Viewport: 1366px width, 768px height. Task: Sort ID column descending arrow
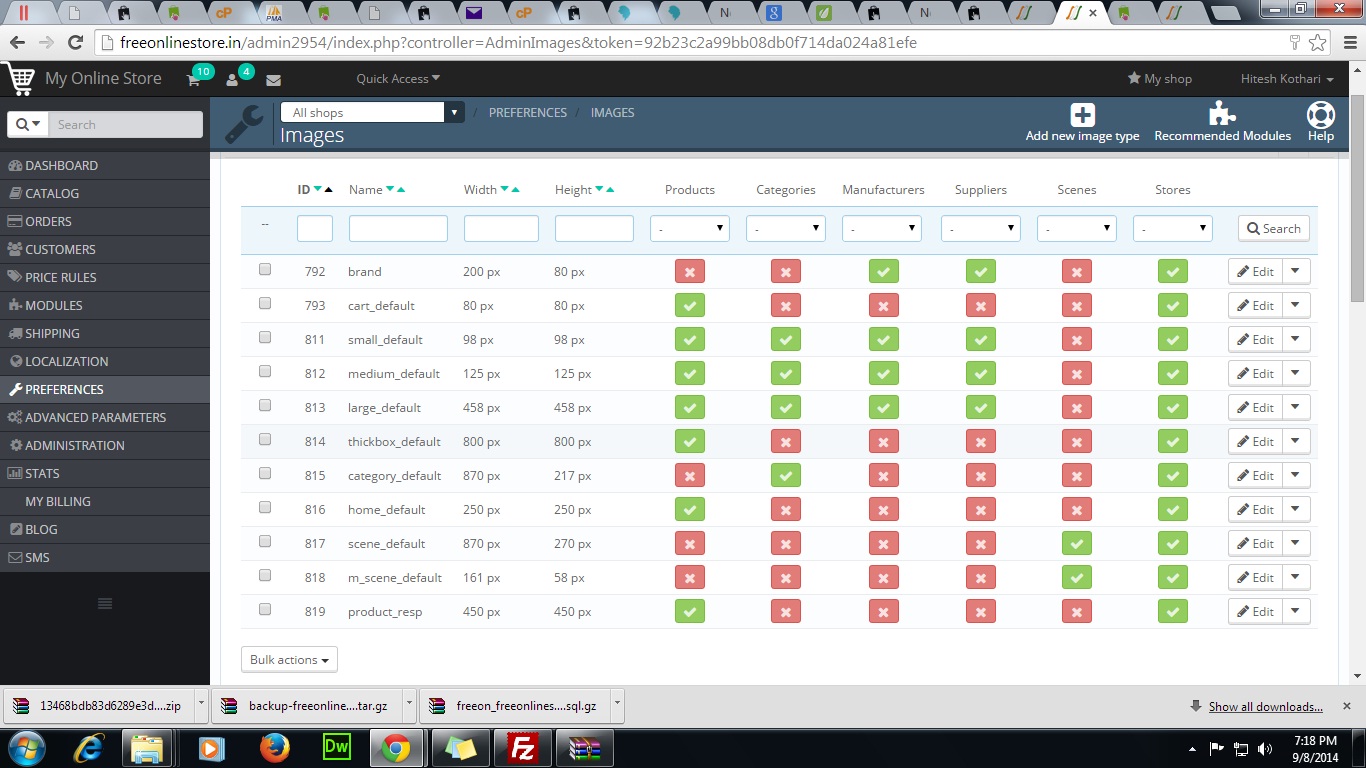click(x=318, y=190)
